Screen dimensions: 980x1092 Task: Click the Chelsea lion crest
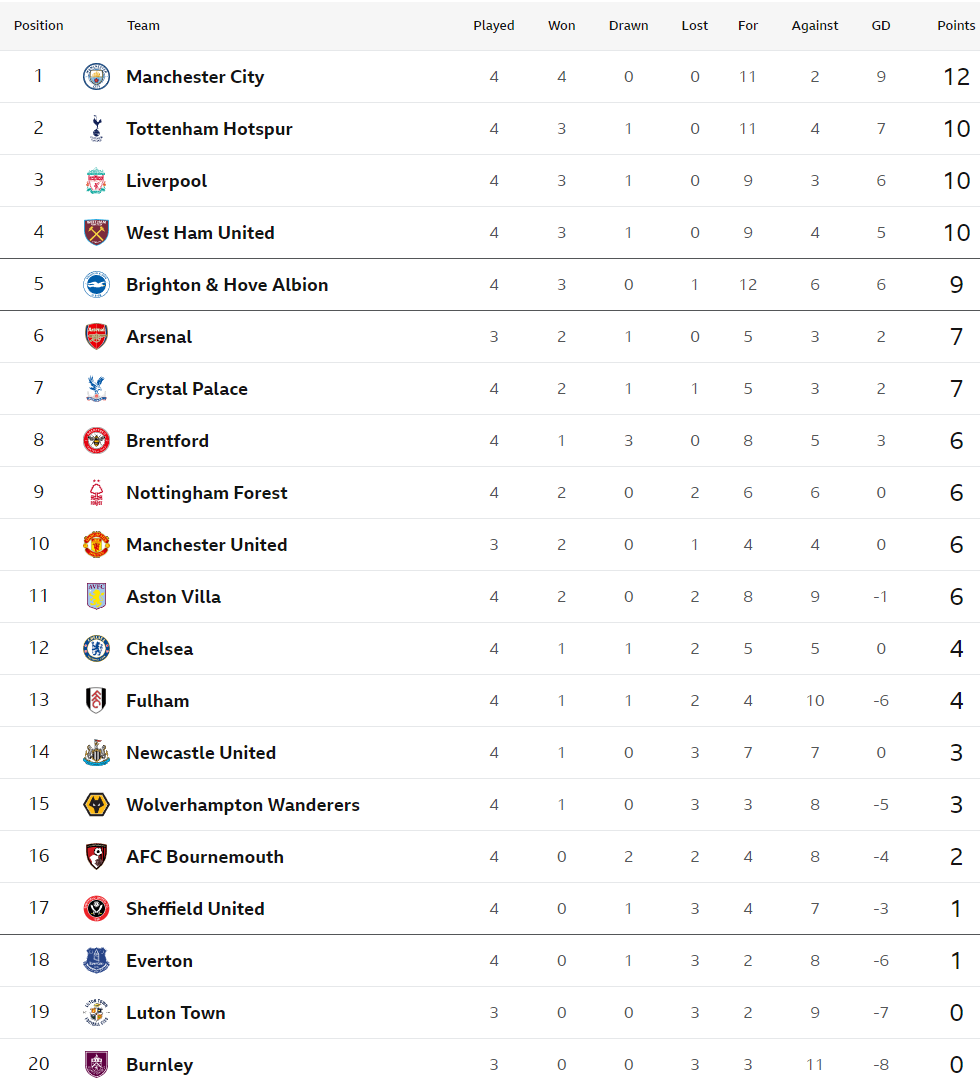coord(96,649)
